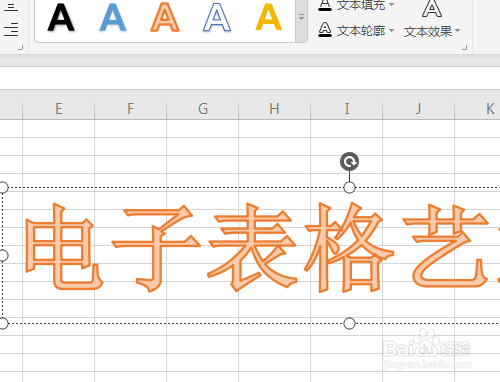This screenshot has width=500, height=382.
Task: Click the 文本轮廓 text outline icon
Action: 325,30
